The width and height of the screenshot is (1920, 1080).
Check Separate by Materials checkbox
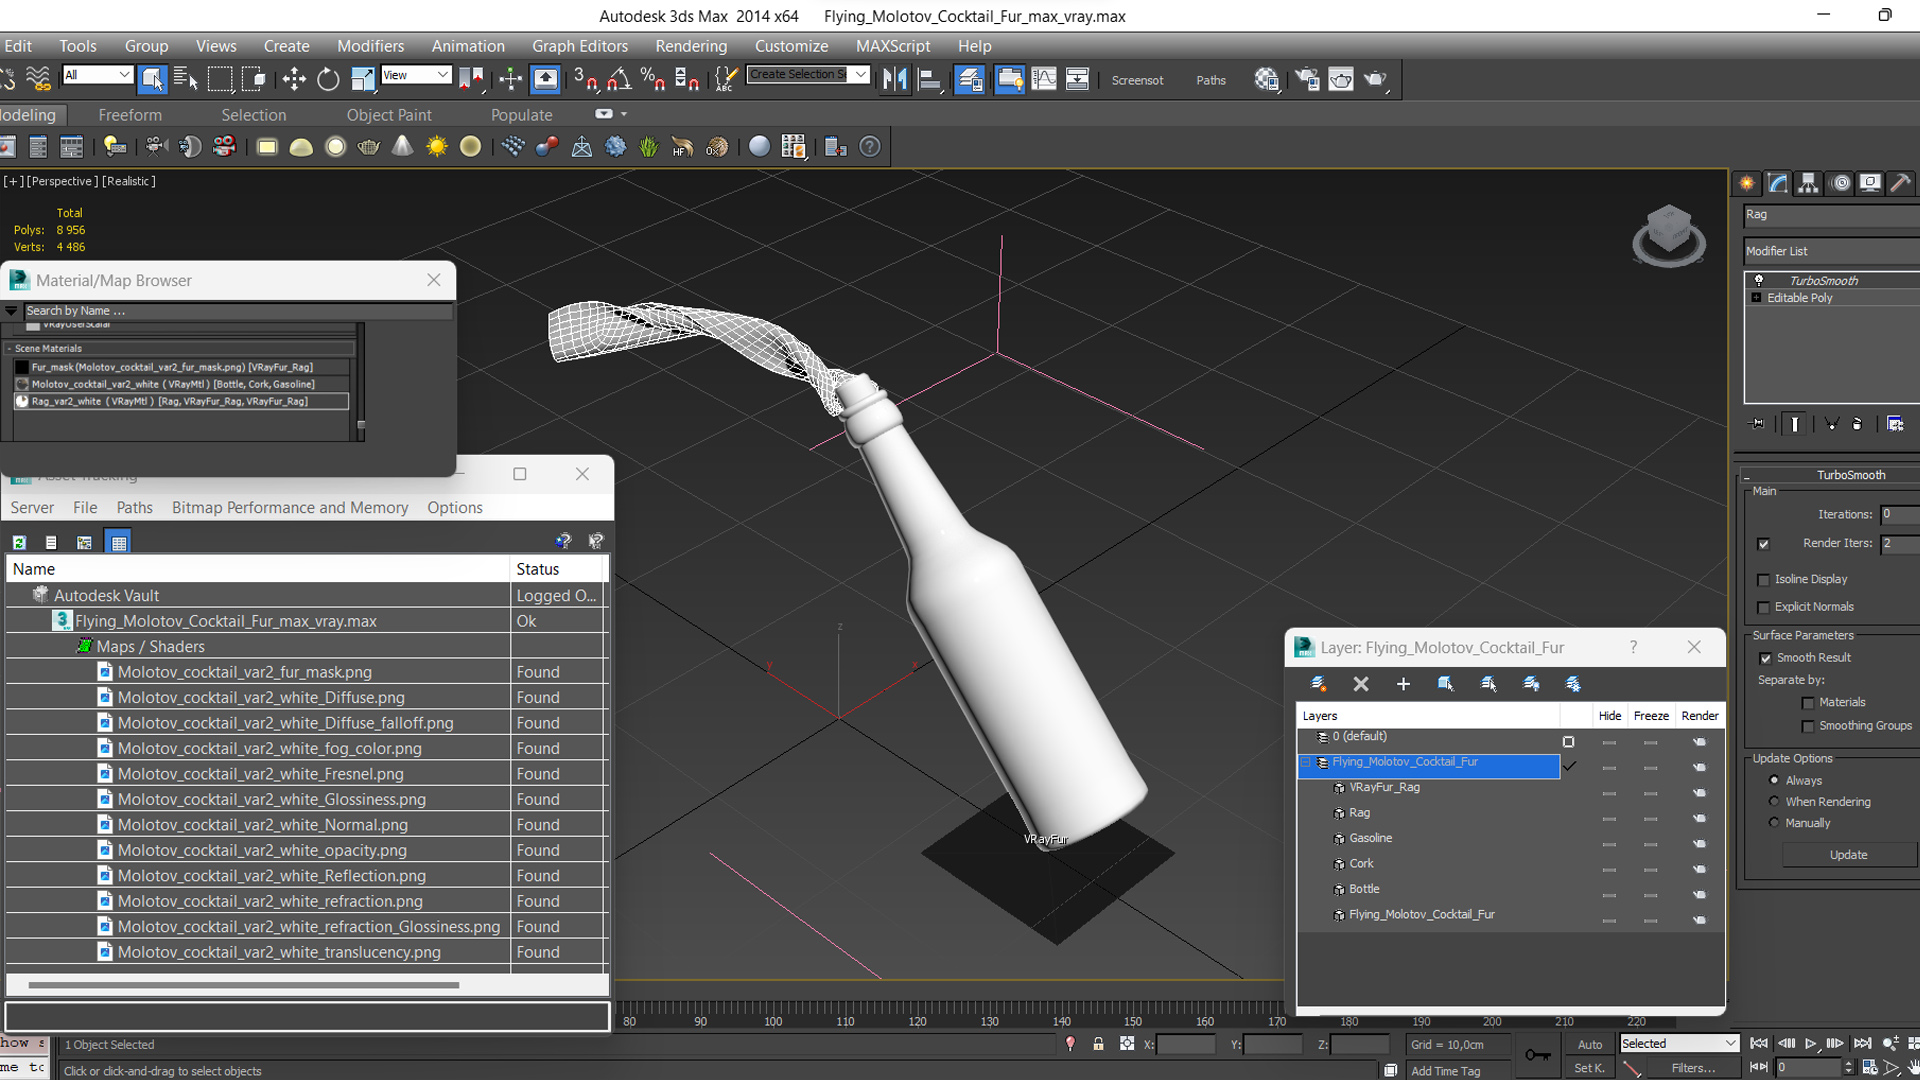click(1808, 703)
